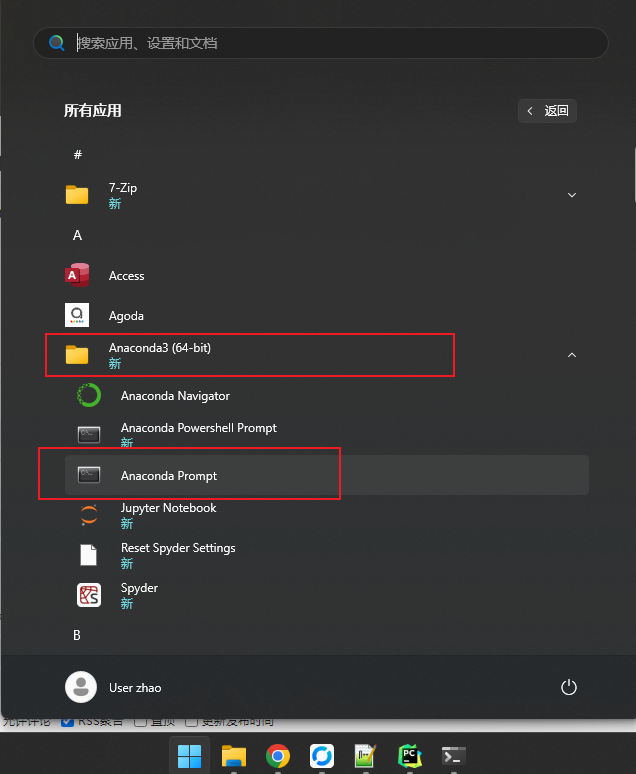636x774 pixels.
Task: Tick the 更新发布时间 checkbox in background window
Action: tap(191, 722)
